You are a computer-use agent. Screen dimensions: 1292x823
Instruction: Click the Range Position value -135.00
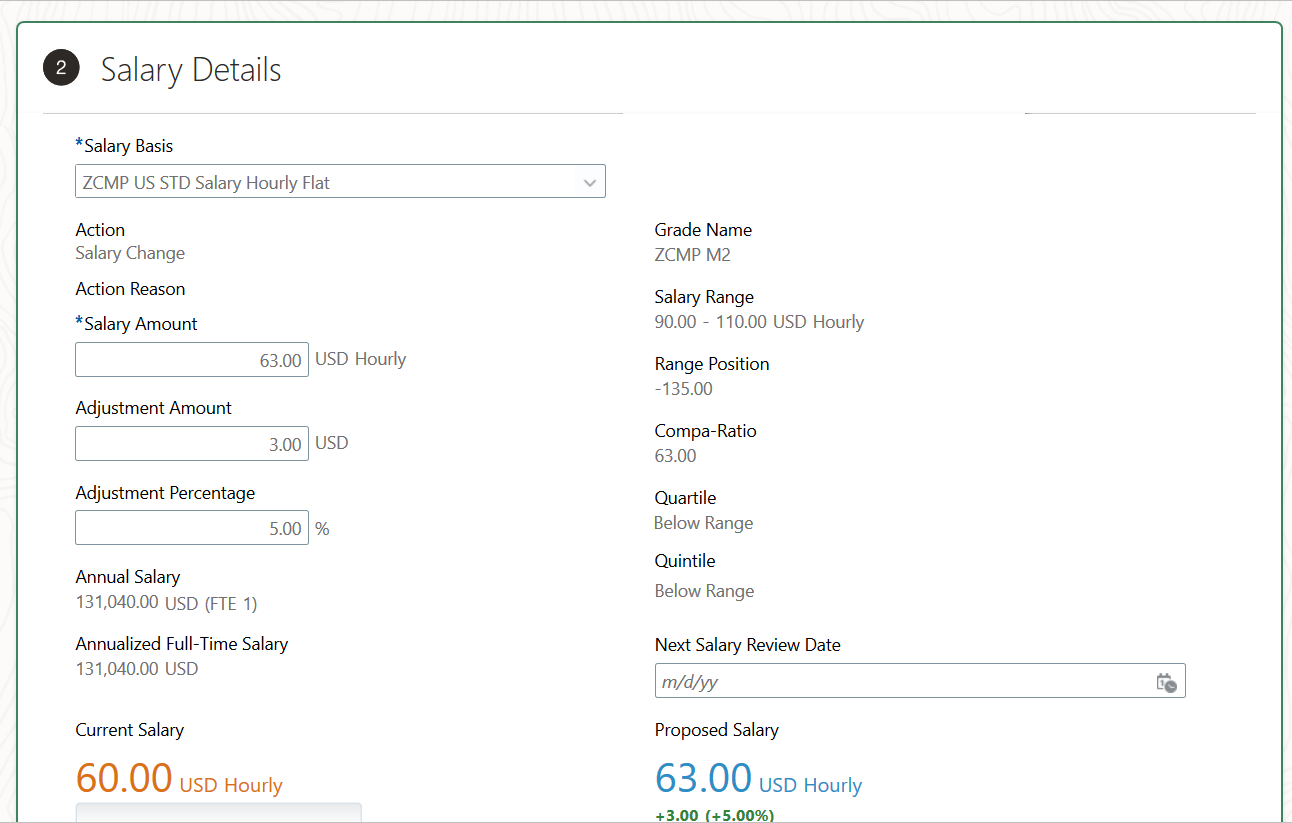683,389
